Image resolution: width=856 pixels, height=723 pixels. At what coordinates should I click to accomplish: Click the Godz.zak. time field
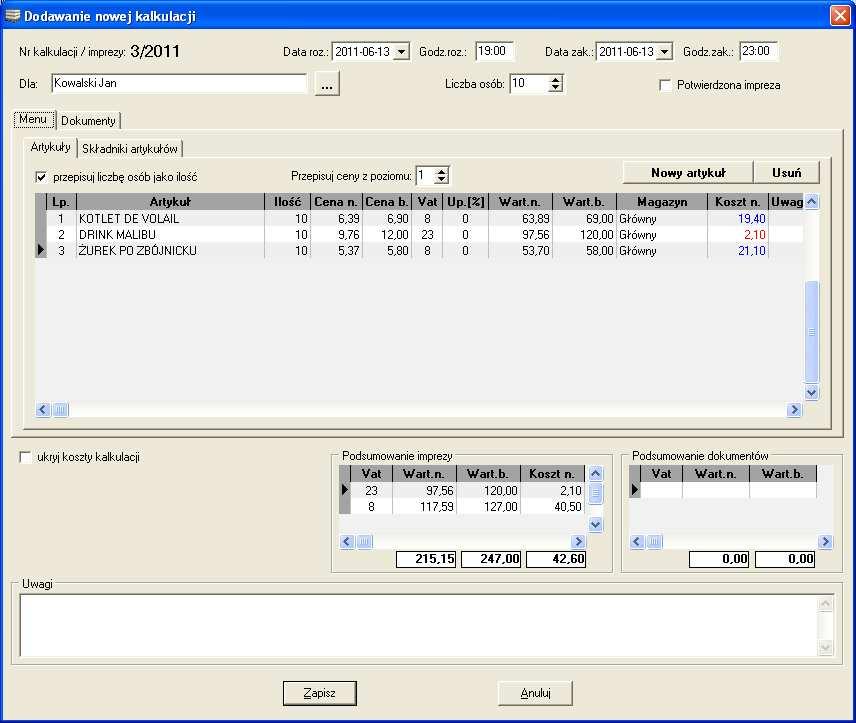(x=758, y=51)
